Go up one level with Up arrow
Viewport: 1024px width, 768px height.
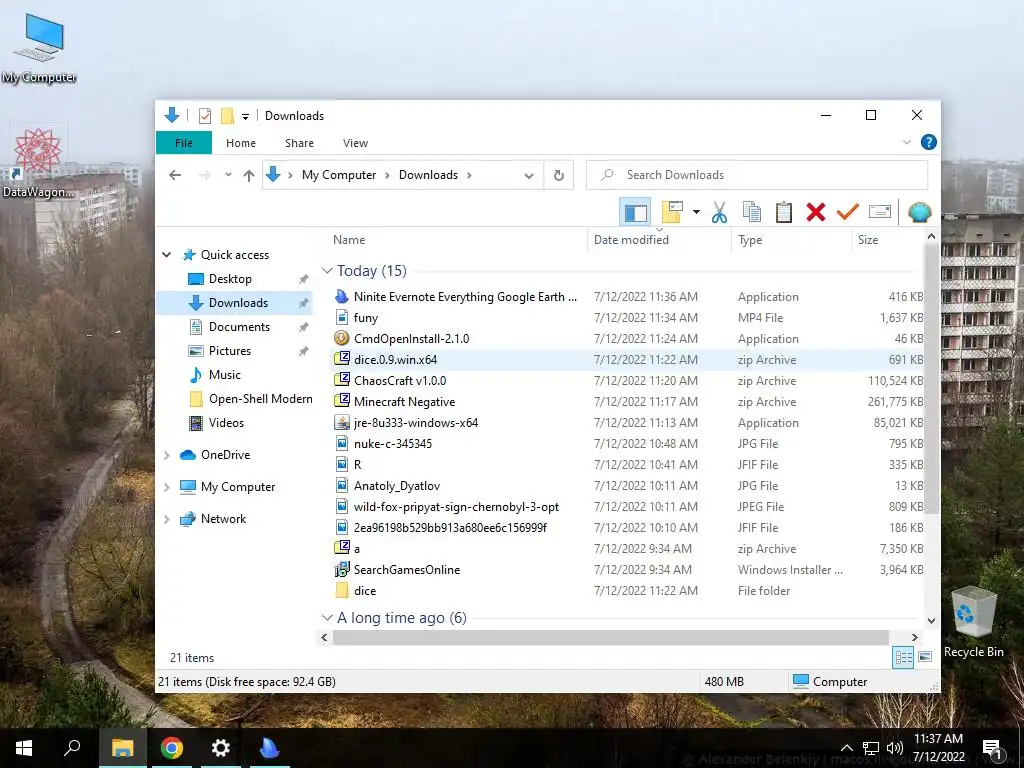[x=249, y=175]
